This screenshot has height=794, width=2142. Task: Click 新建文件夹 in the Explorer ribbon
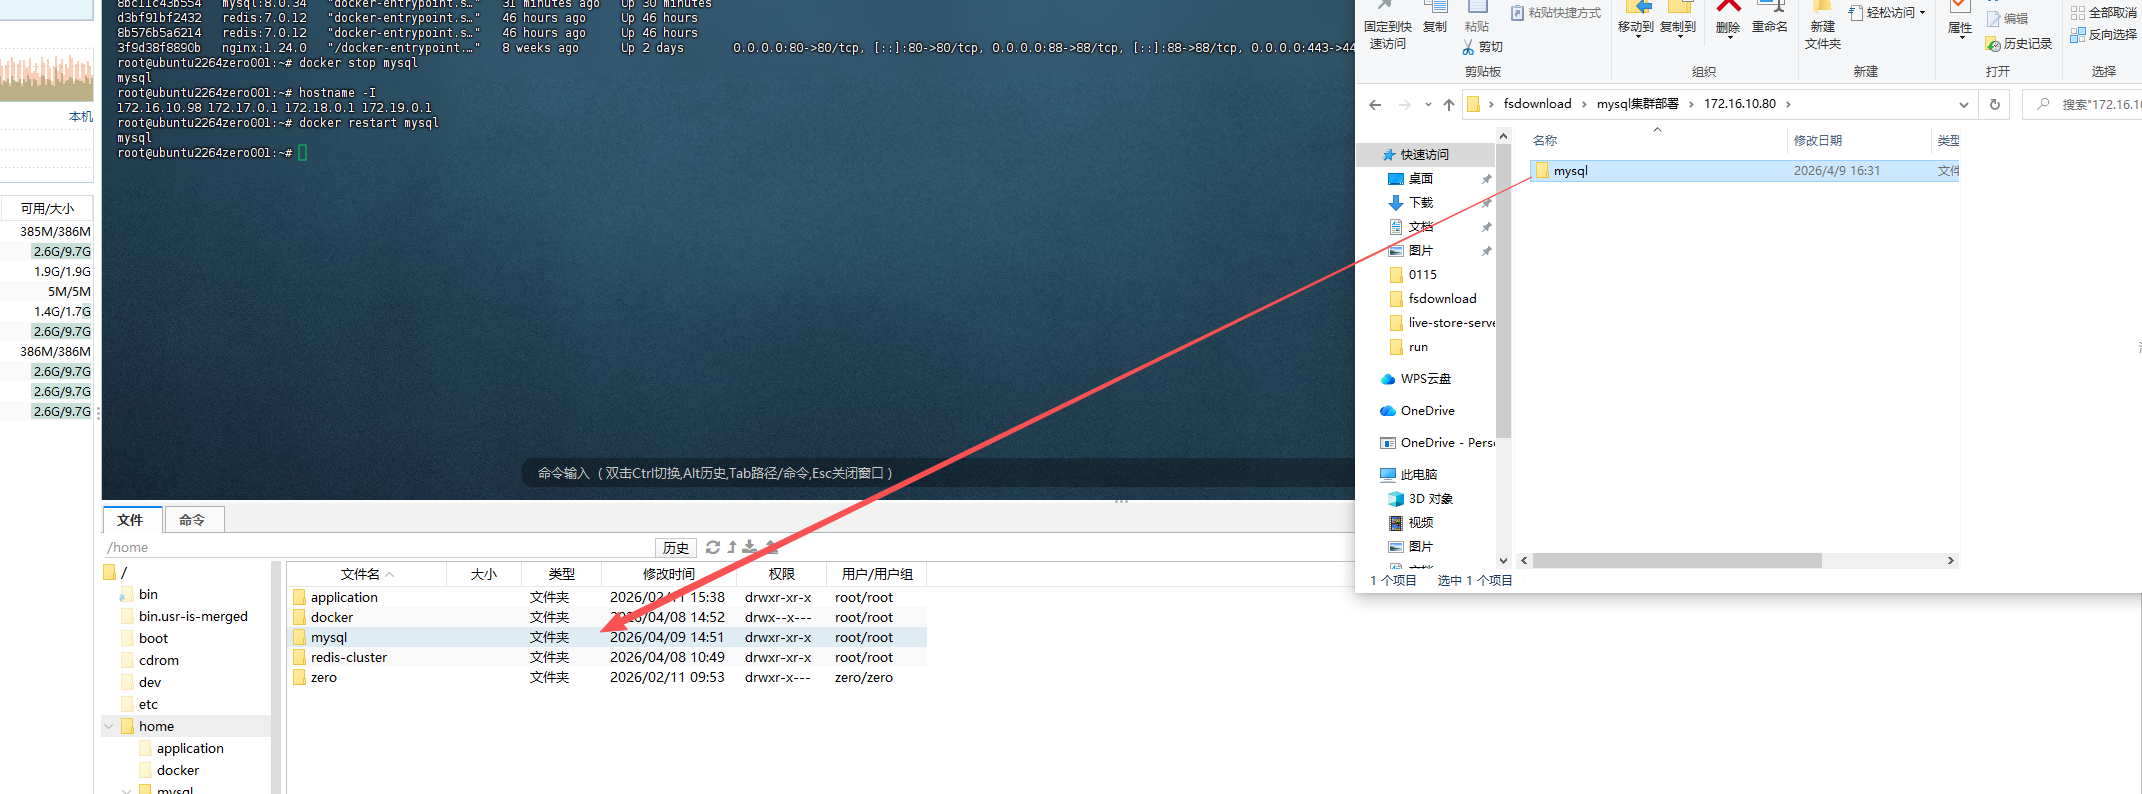point(1823,26)
